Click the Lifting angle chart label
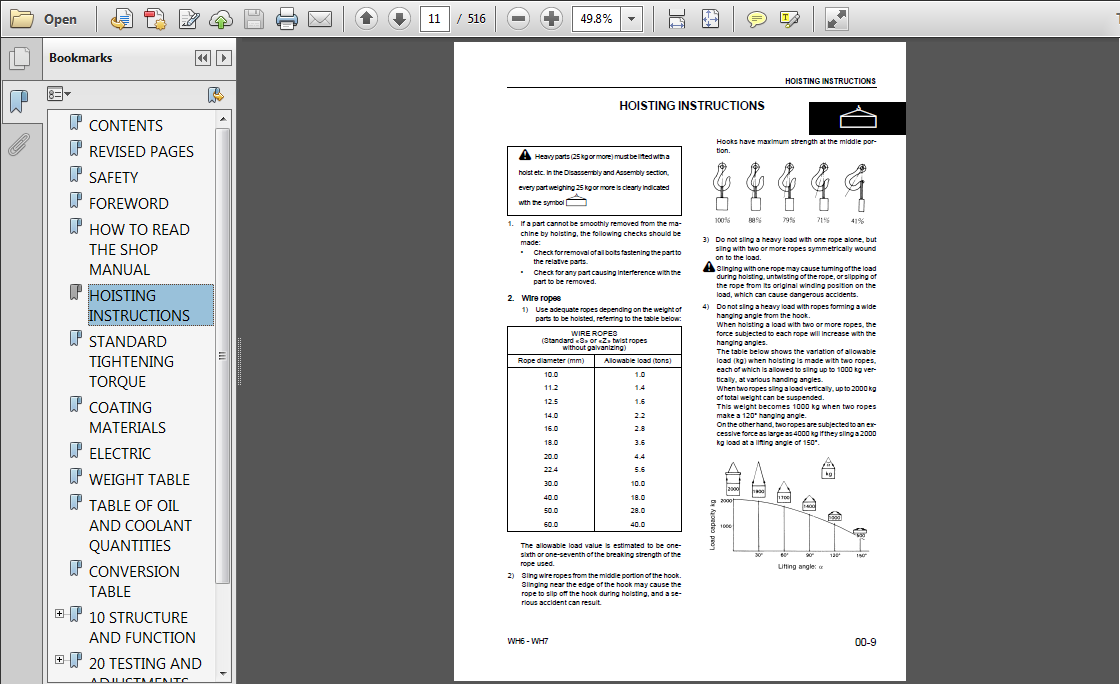1120x684 pixels. (801, 567)
